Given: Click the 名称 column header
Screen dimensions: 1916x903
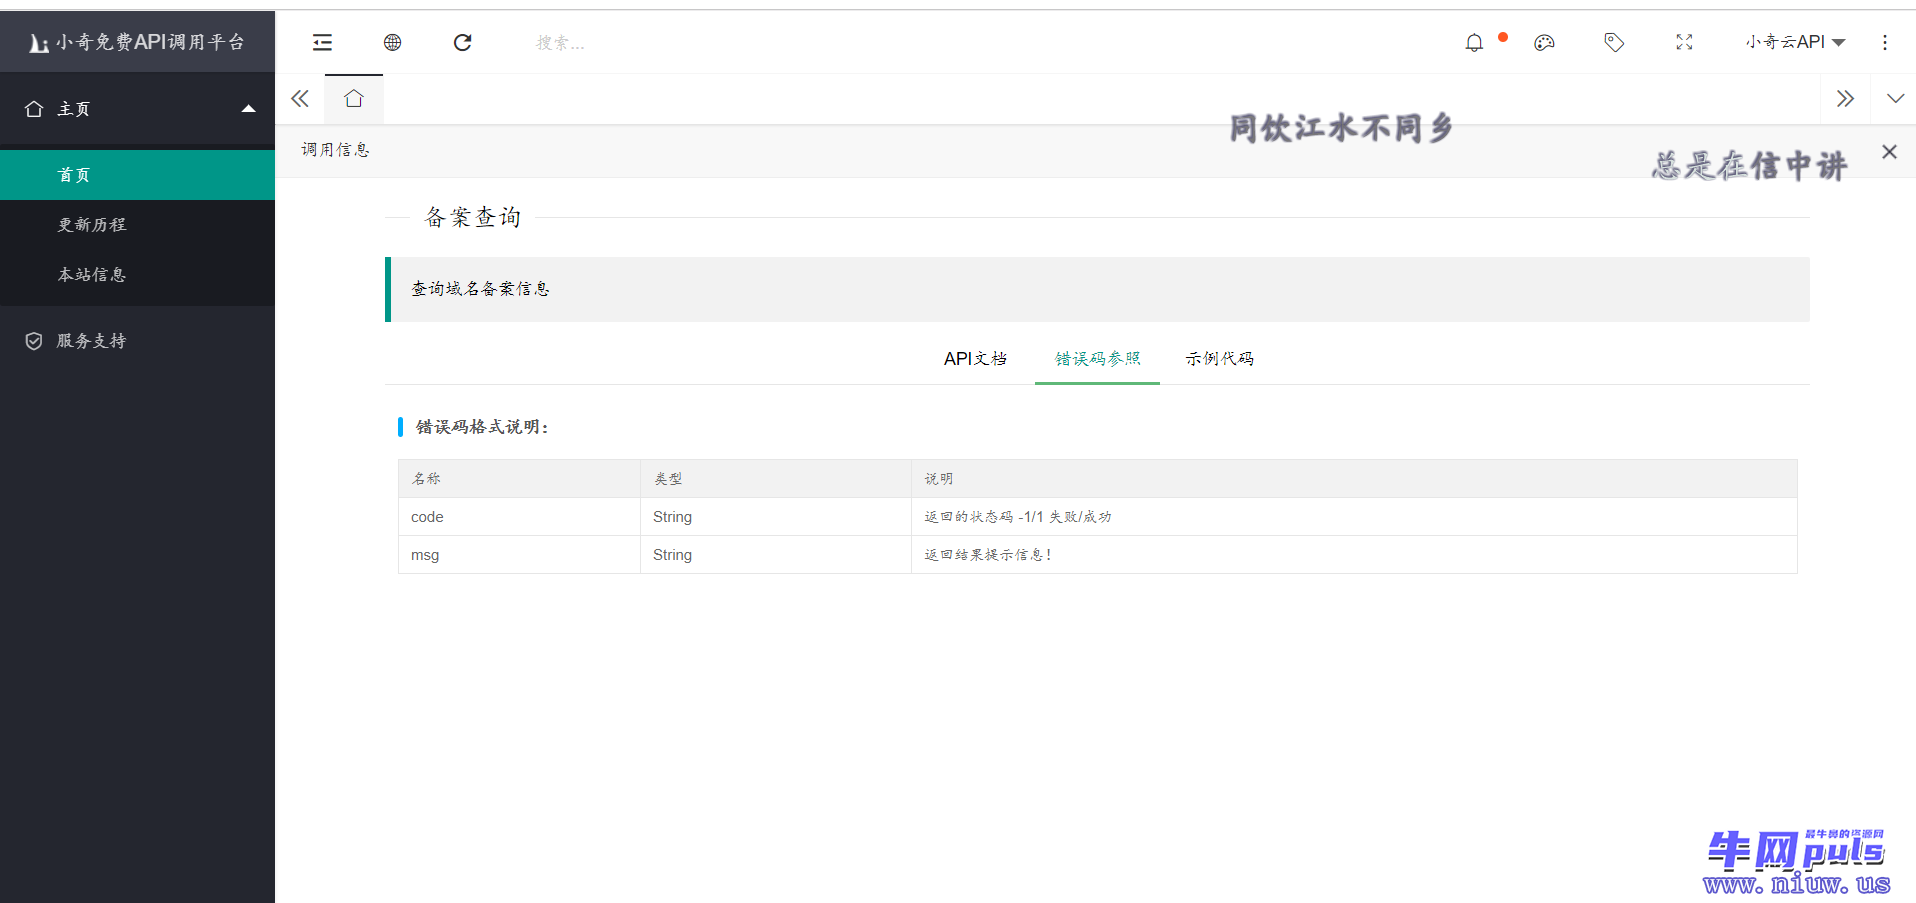Looking at the screenshot, I should tap(519, 479).
